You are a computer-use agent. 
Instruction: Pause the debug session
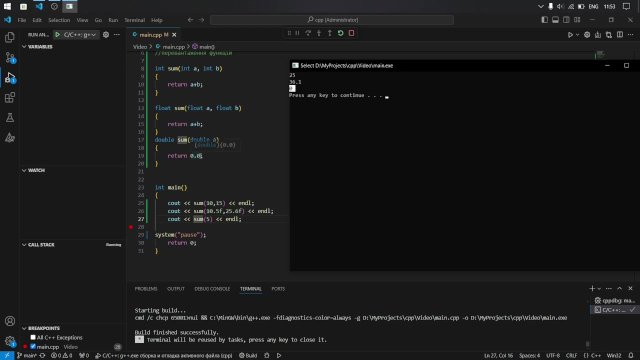coord(298,33)
